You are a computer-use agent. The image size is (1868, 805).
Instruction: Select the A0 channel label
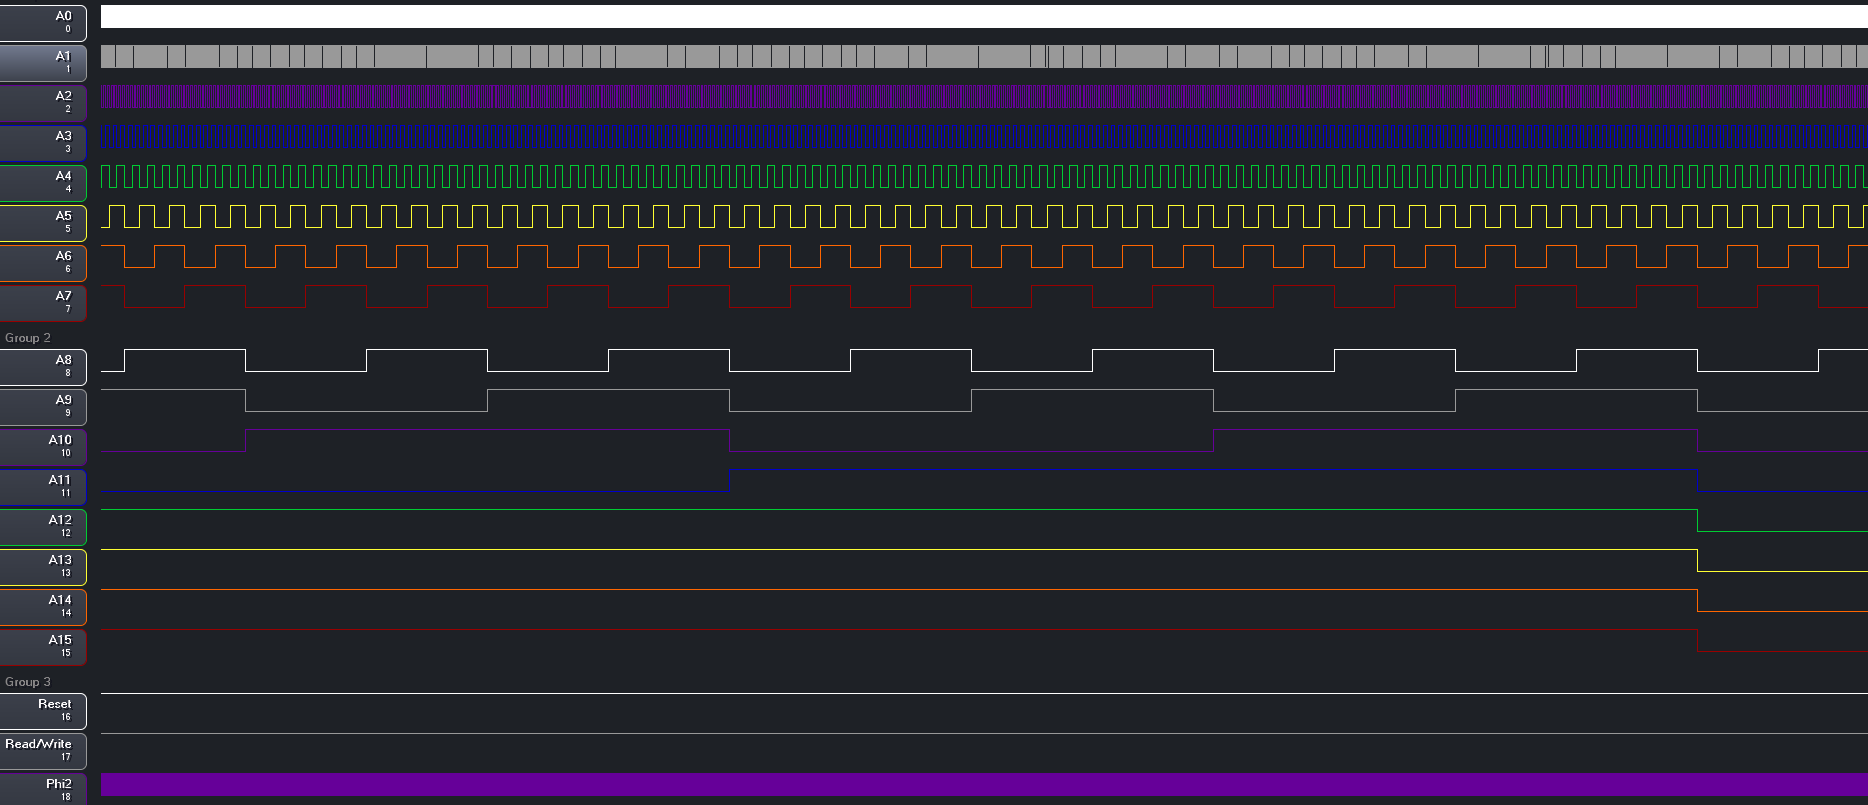click(43, 22)
